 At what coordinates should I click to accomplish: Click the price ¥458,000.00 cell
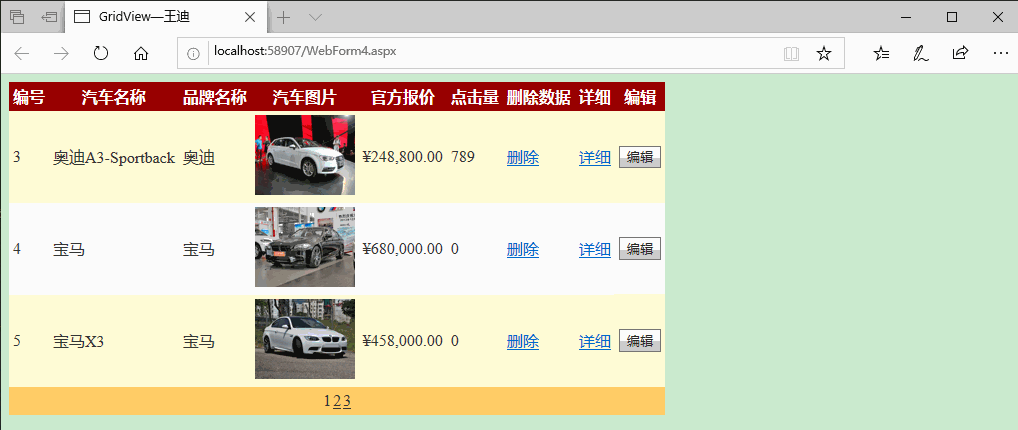coord(403,342)
